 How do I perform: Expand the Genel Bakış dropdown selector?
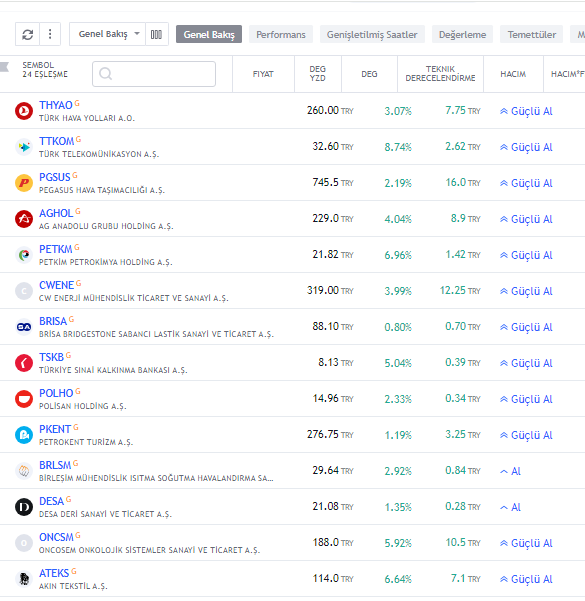click(x=107, y=34)
